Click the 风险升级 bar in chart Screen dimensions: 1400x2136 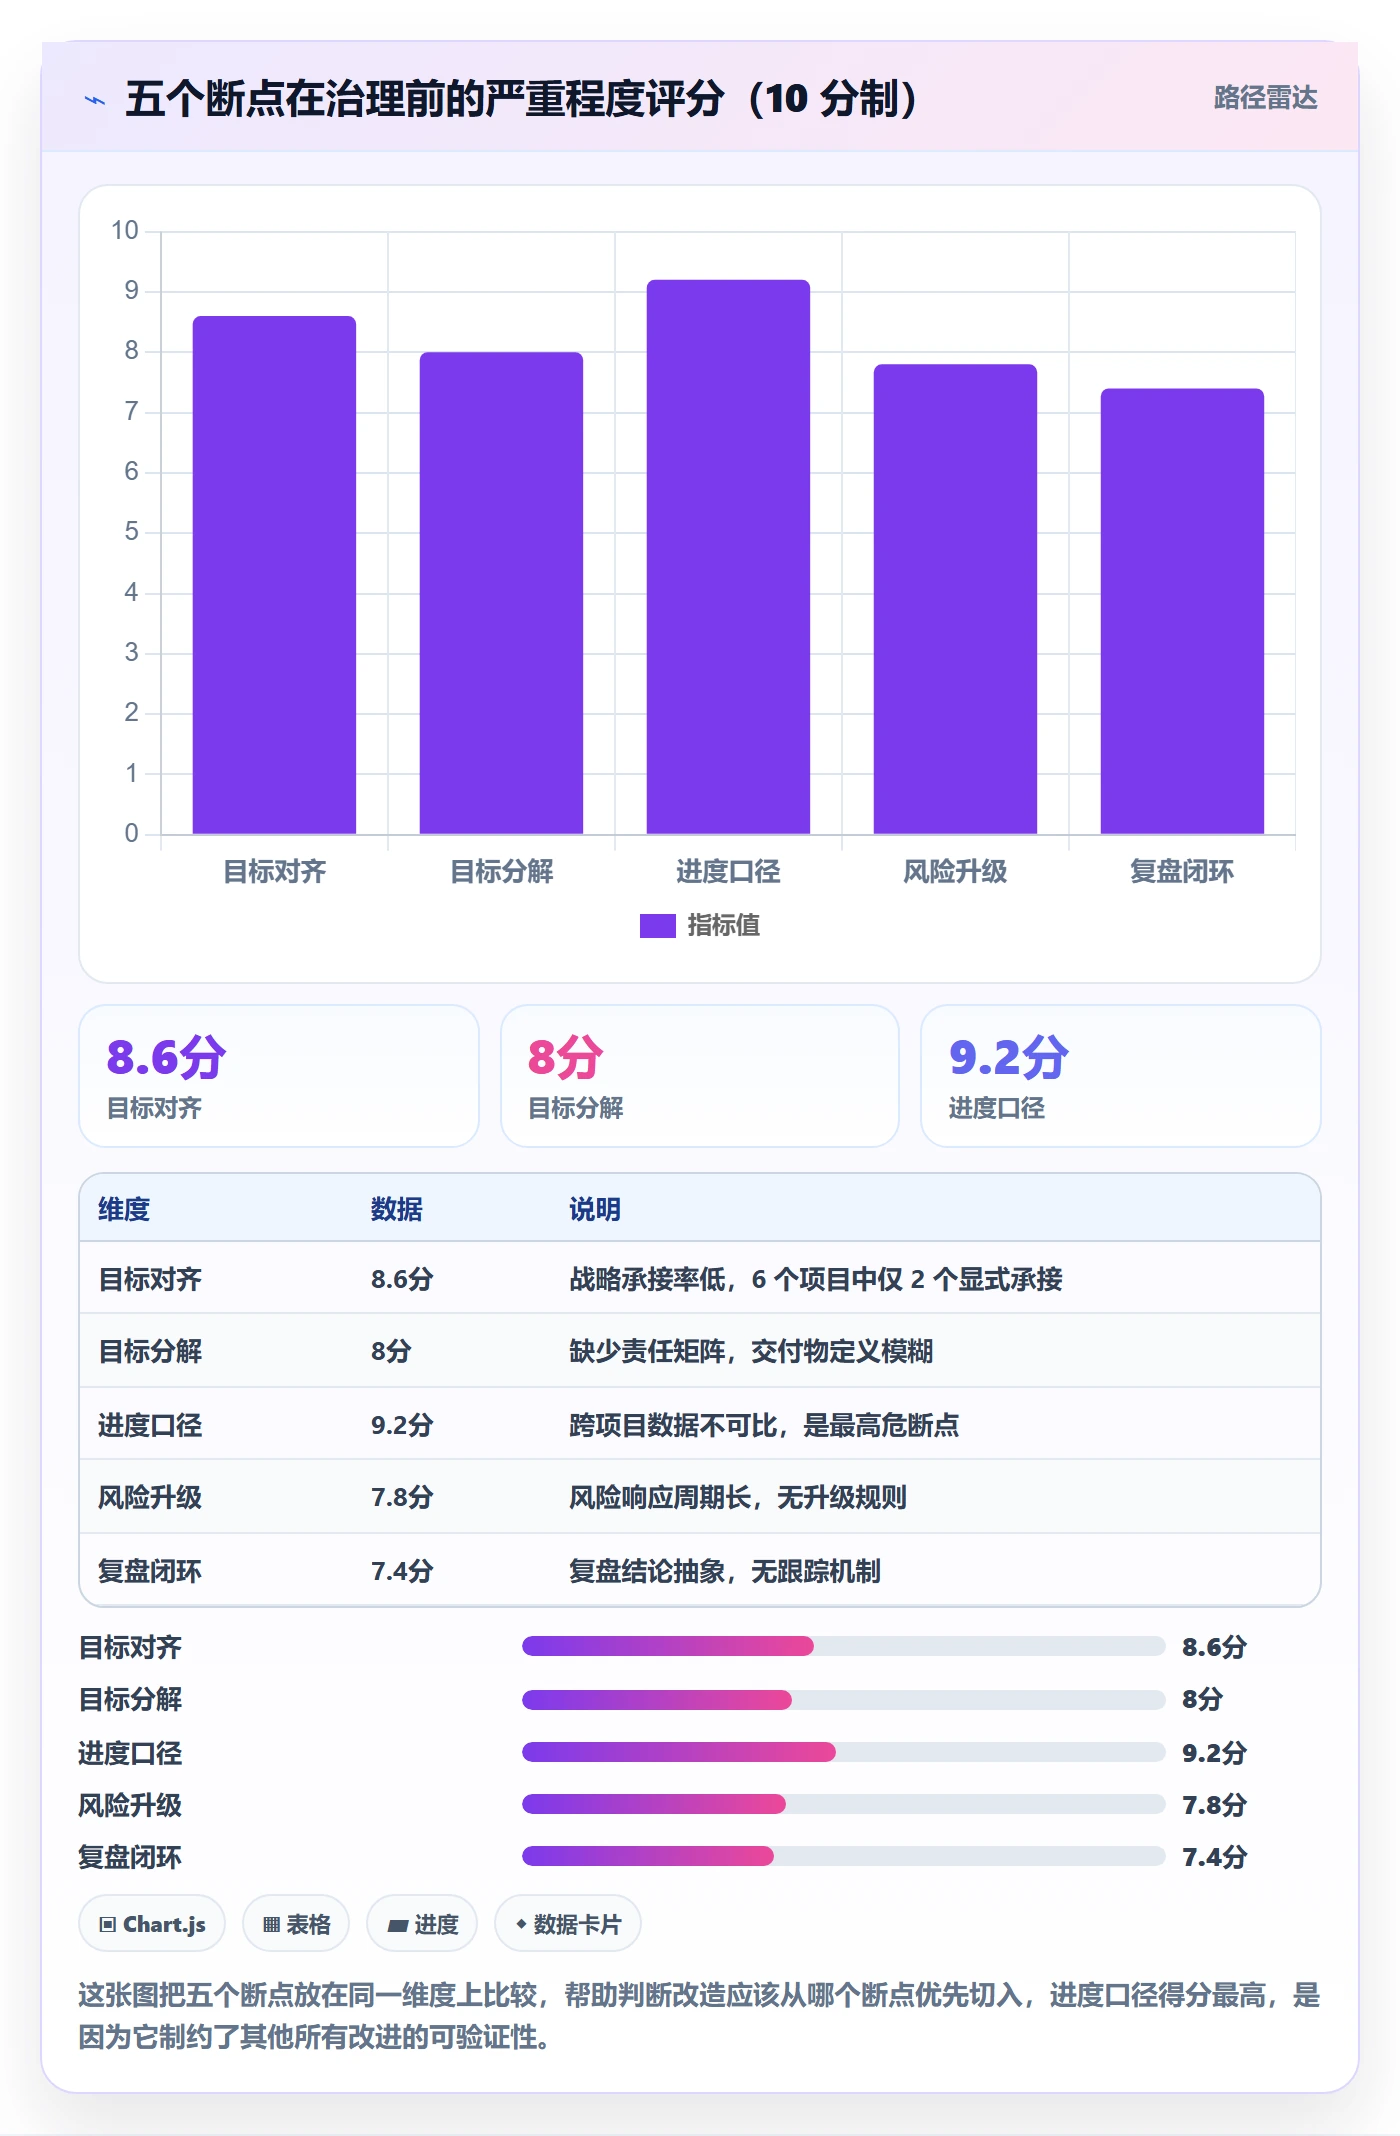tap(955, 599)
